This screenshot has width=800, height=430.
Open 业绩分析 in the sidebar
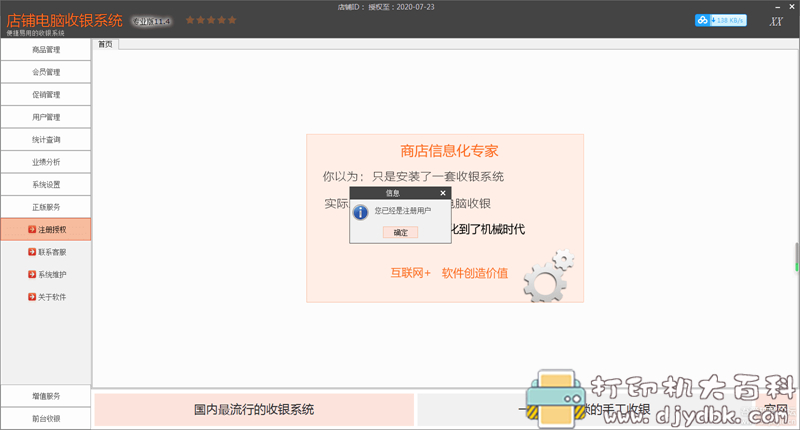46,162
